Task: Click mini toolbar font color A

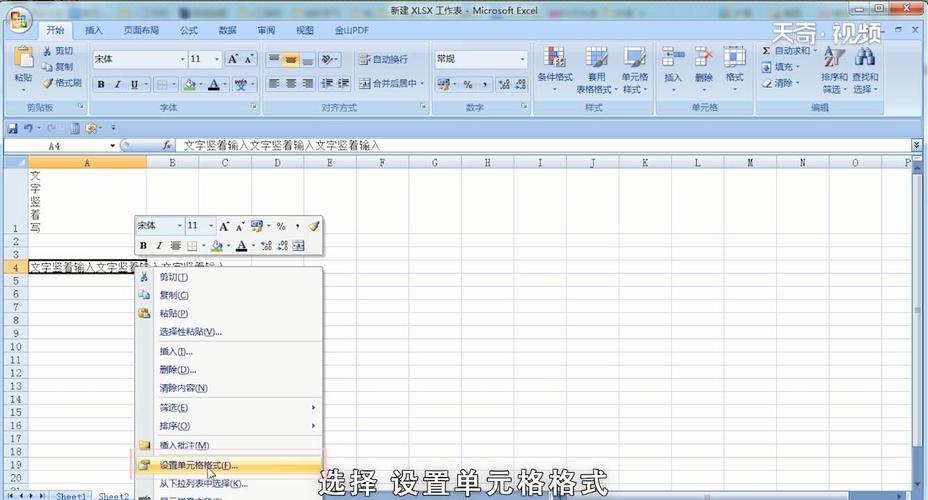Action: [241, 246]
